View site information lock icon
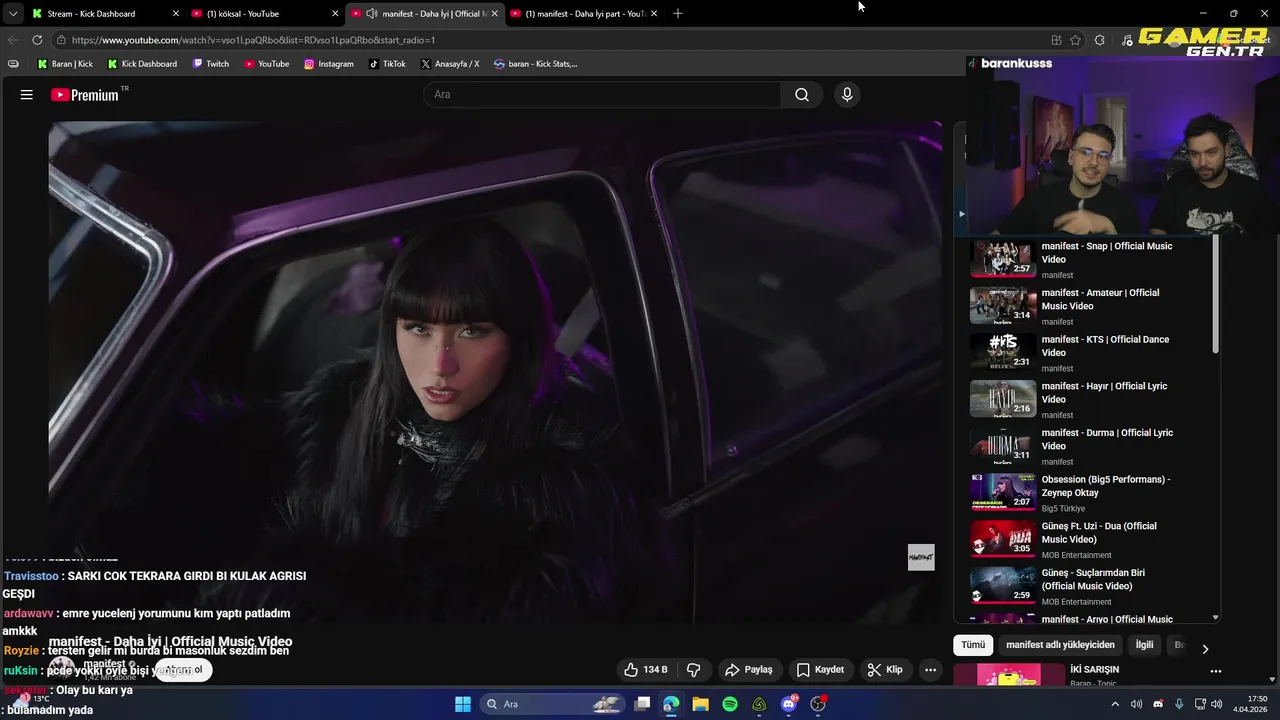Image resolution: width=1280 pixels, height=720 pixels. 61,40
